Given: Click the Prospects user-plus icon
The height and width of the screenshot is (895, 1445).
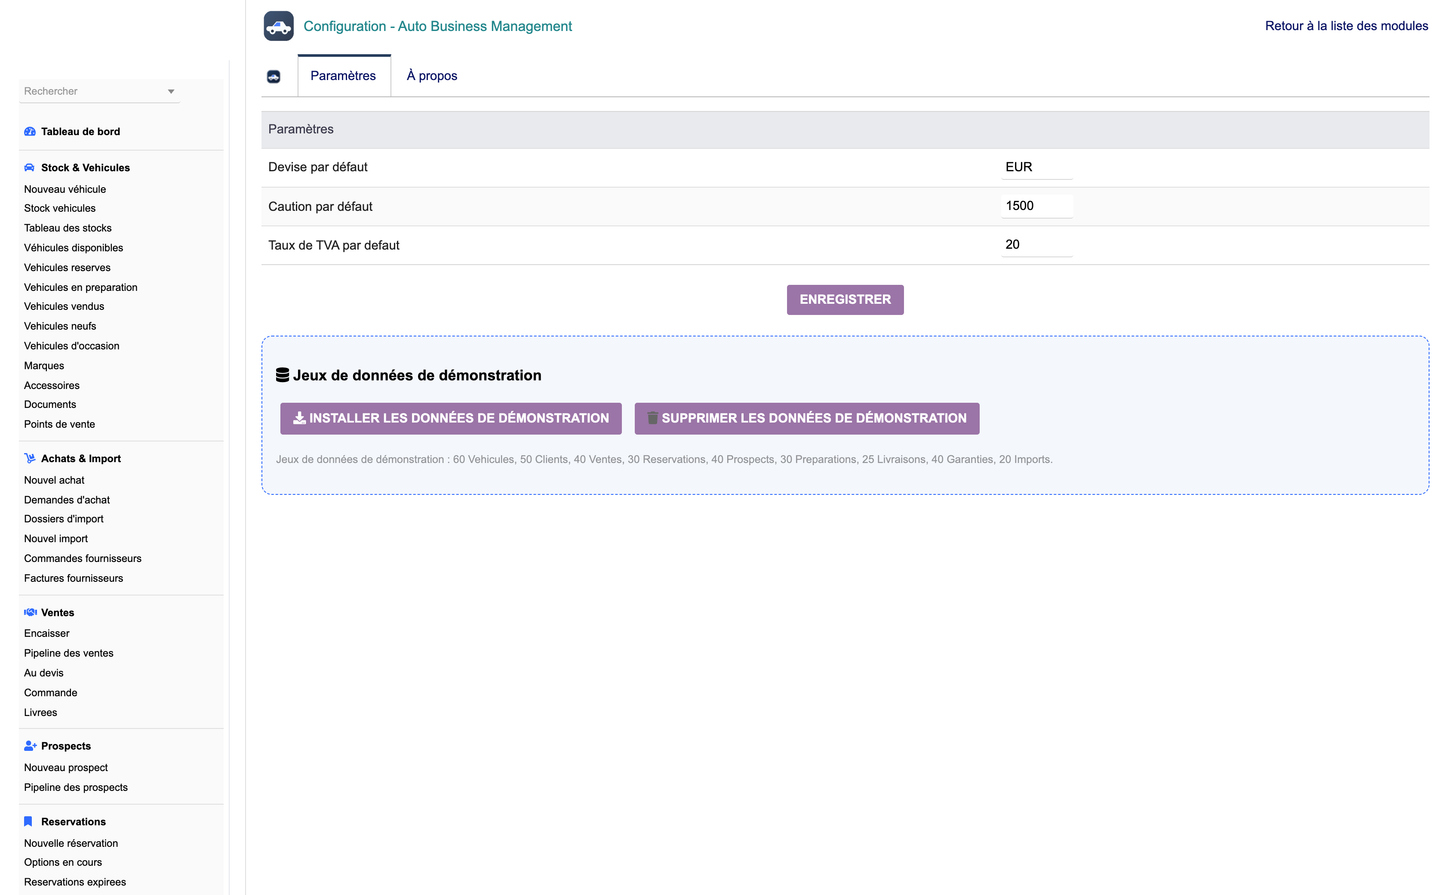Looking at the screenshot, I should (30, 746).
